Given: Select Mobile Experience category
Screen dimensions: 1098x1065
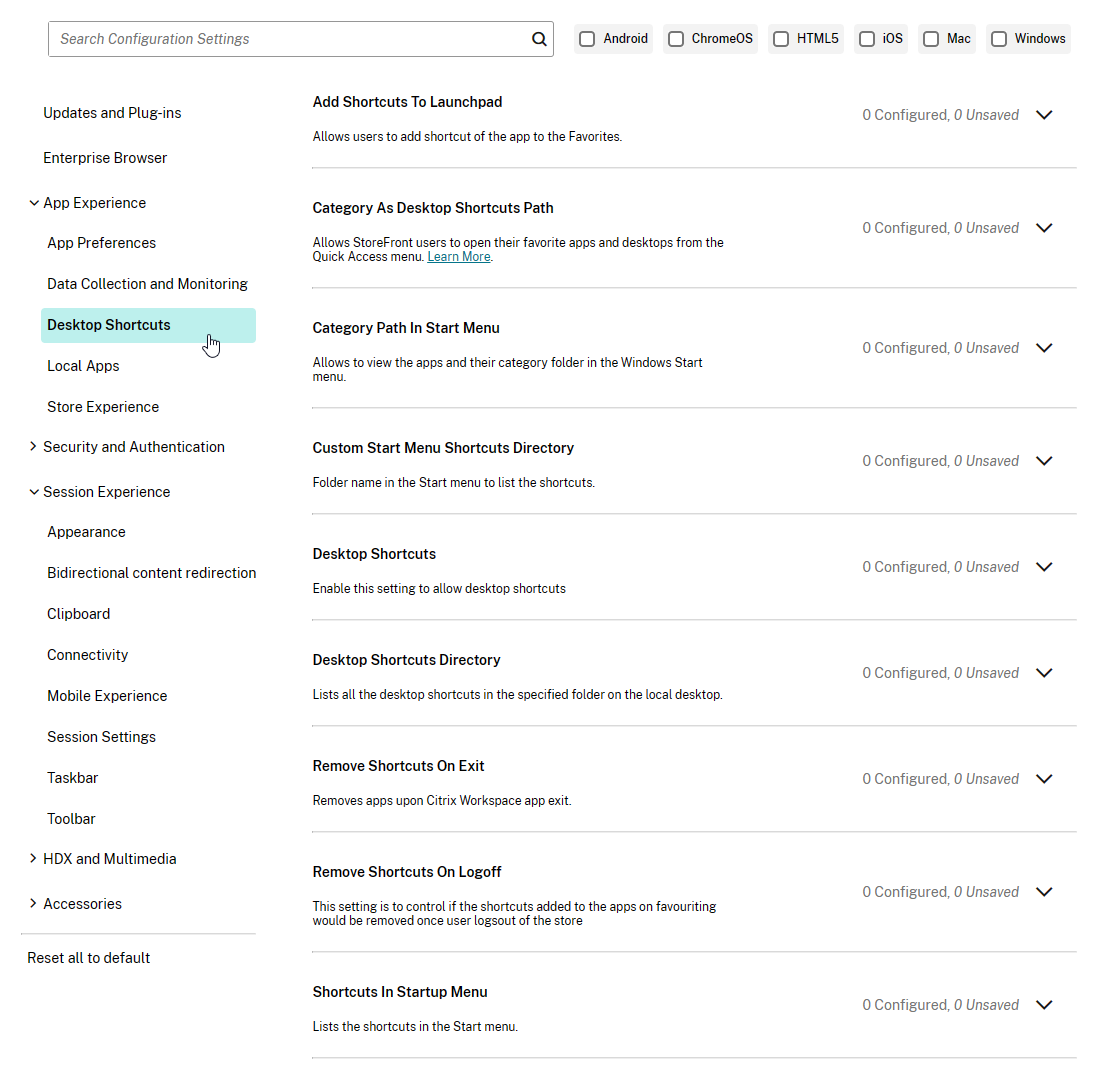Looking at the screenshot, I should pos(107,696).
